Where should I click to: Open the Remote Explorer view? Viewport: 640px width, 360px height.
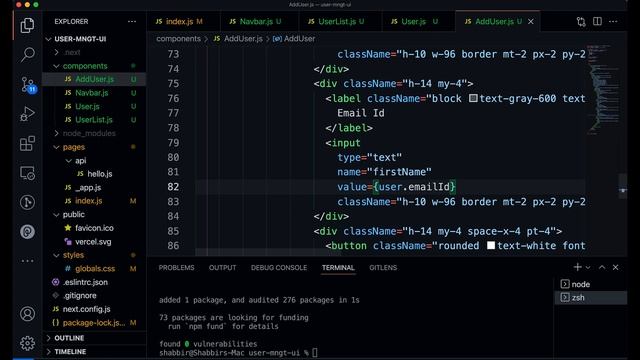pyautogui.click(x=27, y=173)
